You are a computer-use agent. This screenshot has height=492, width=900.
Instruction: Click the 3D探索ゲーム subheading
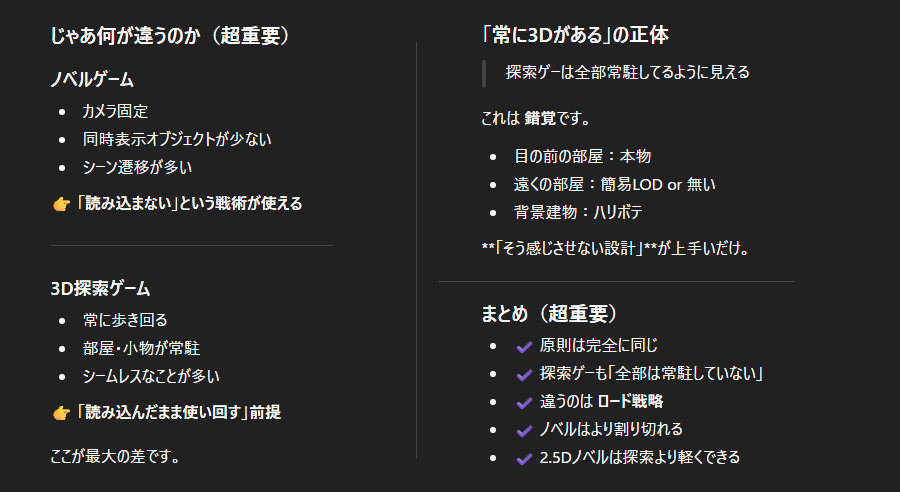point(100,289)
